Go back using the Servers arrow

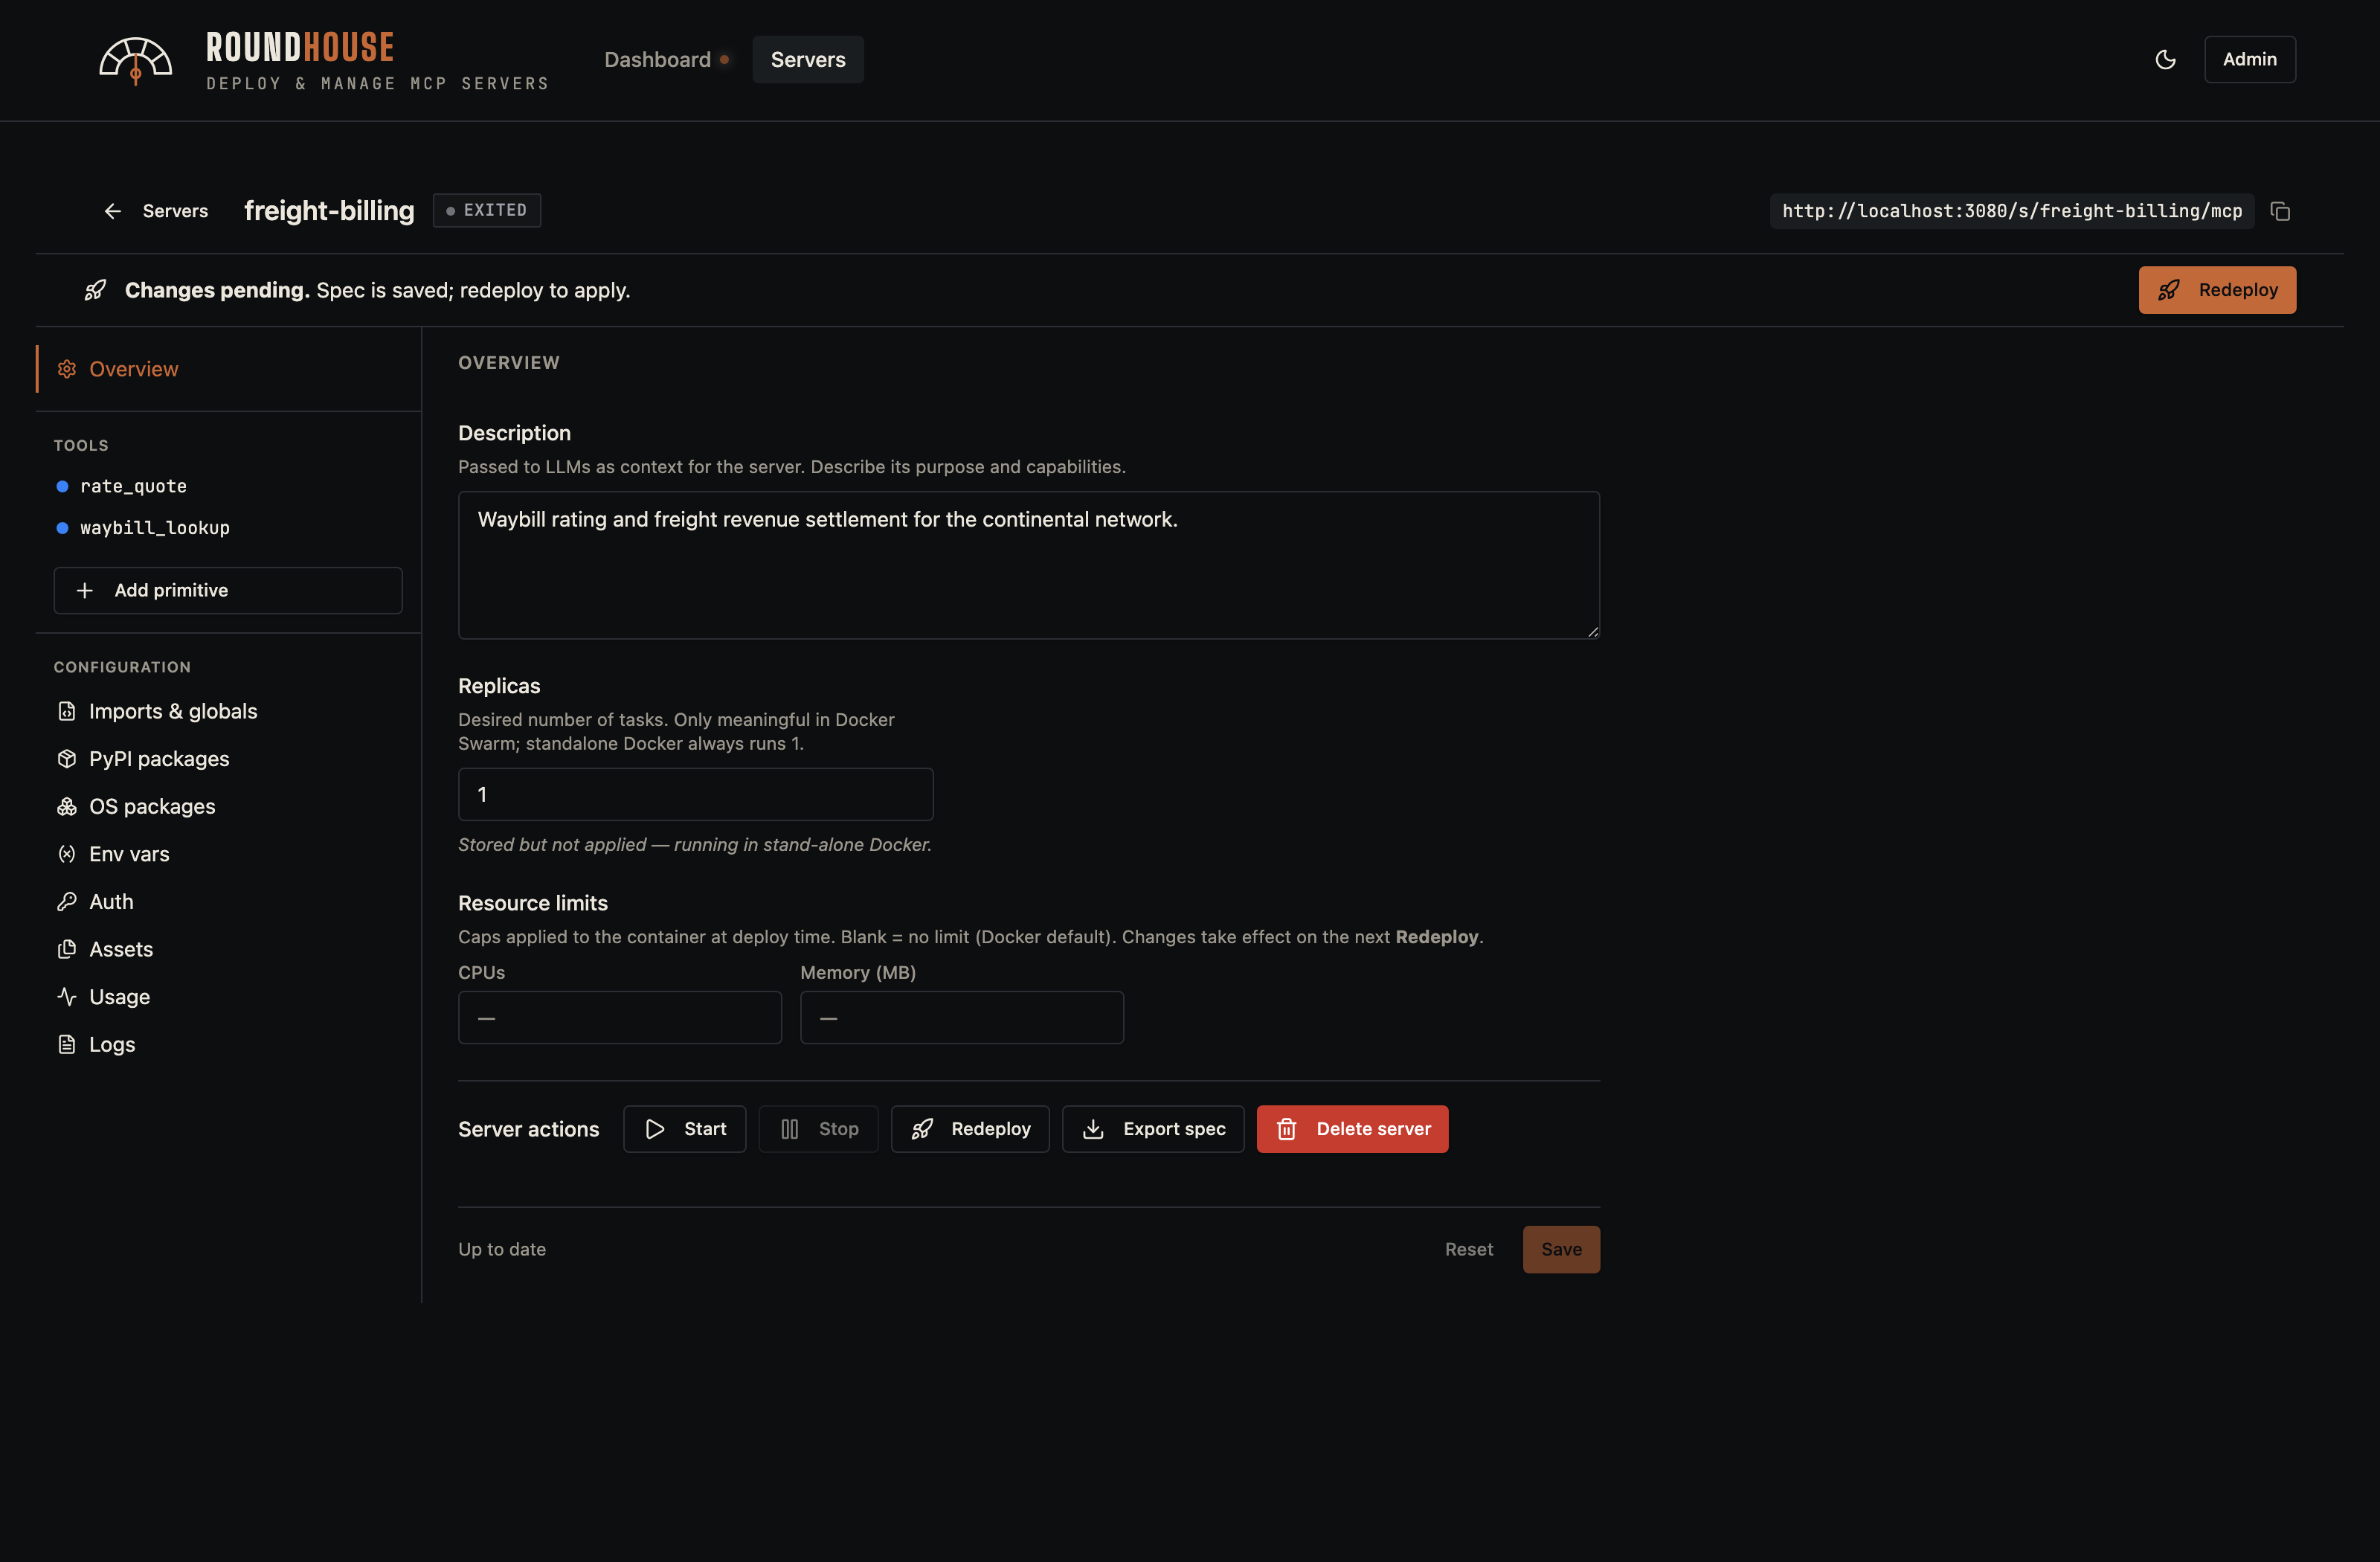[x=113, y=211]
